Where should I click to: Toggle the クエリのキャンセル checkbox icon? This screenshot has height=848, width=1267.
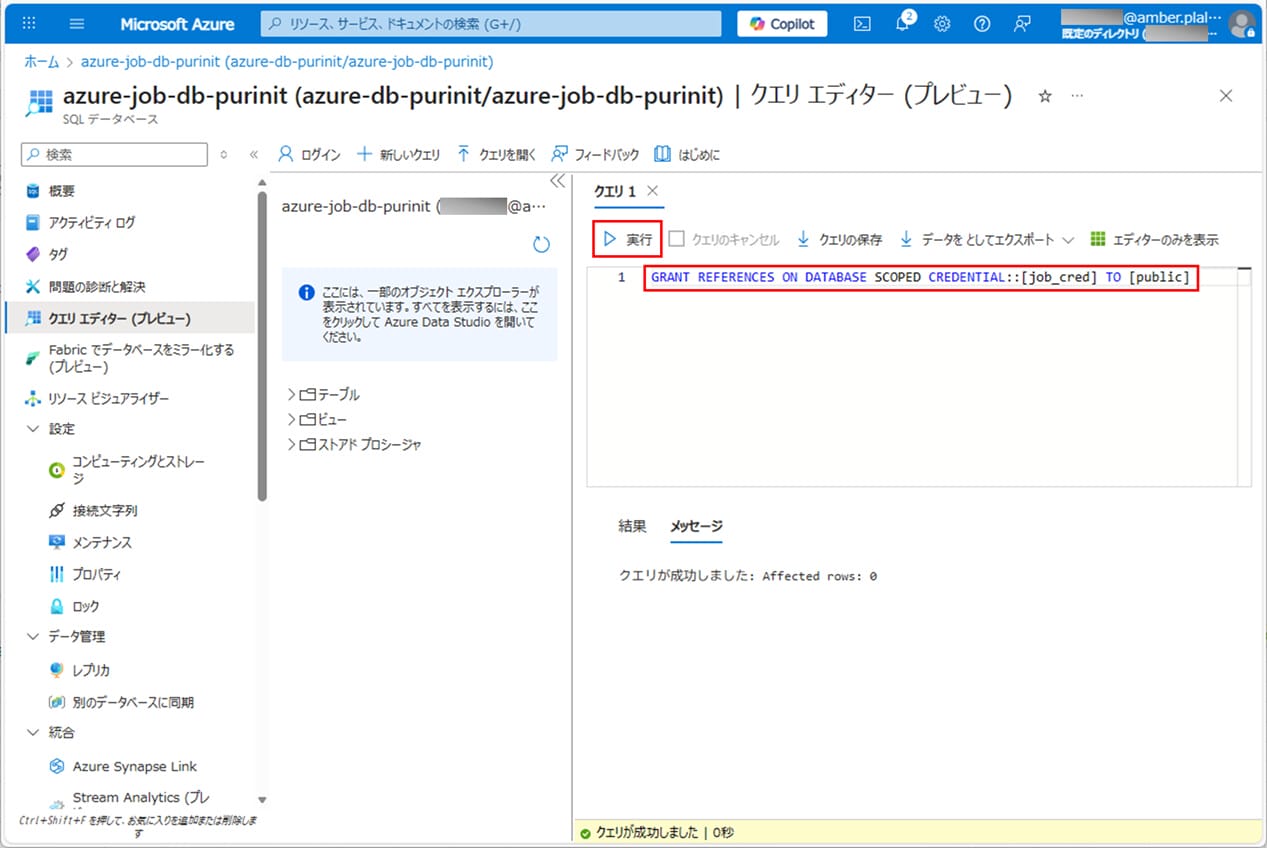click(x=677, y=240)
